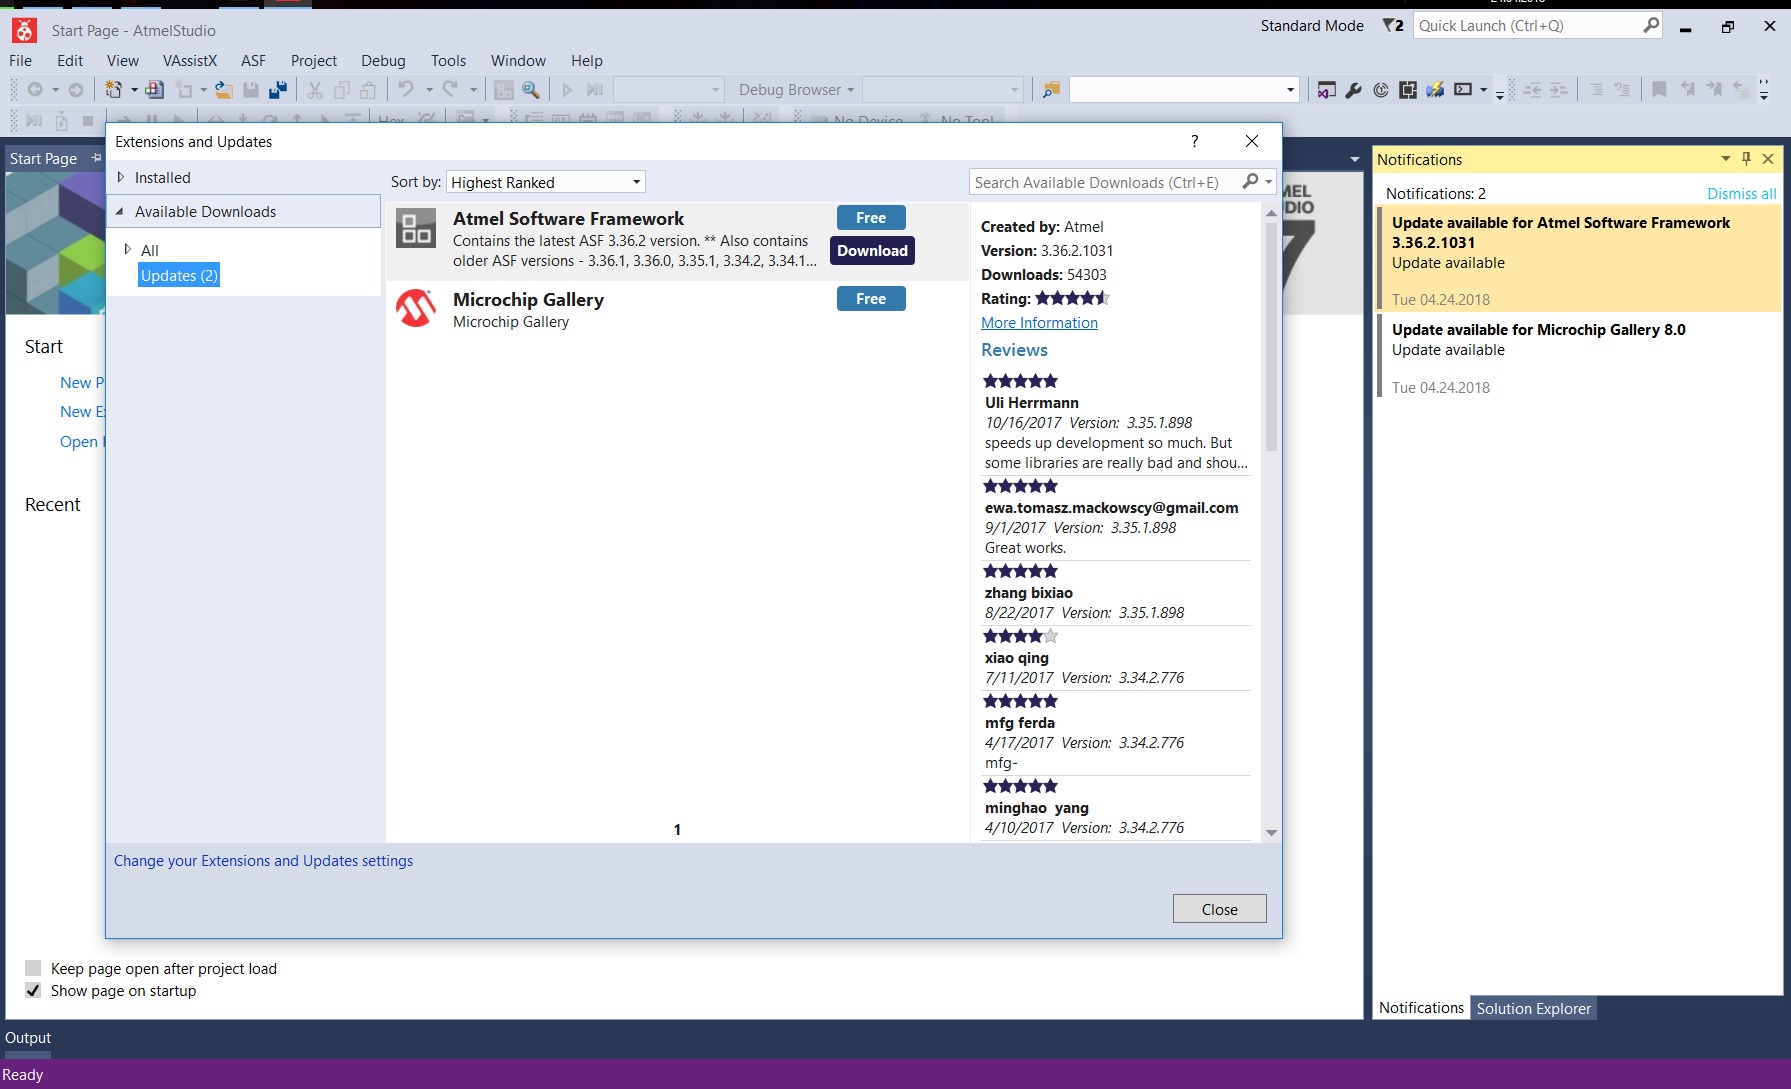Click the Cut scissors icon
1791x1089 pixels.
pos(314,90)
